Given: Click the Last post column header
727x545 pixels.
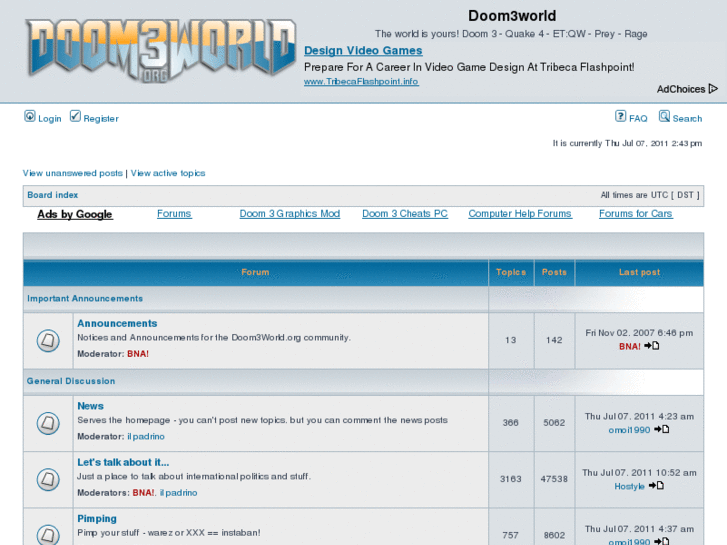Looking at the screenshot, I should [639, 272].
